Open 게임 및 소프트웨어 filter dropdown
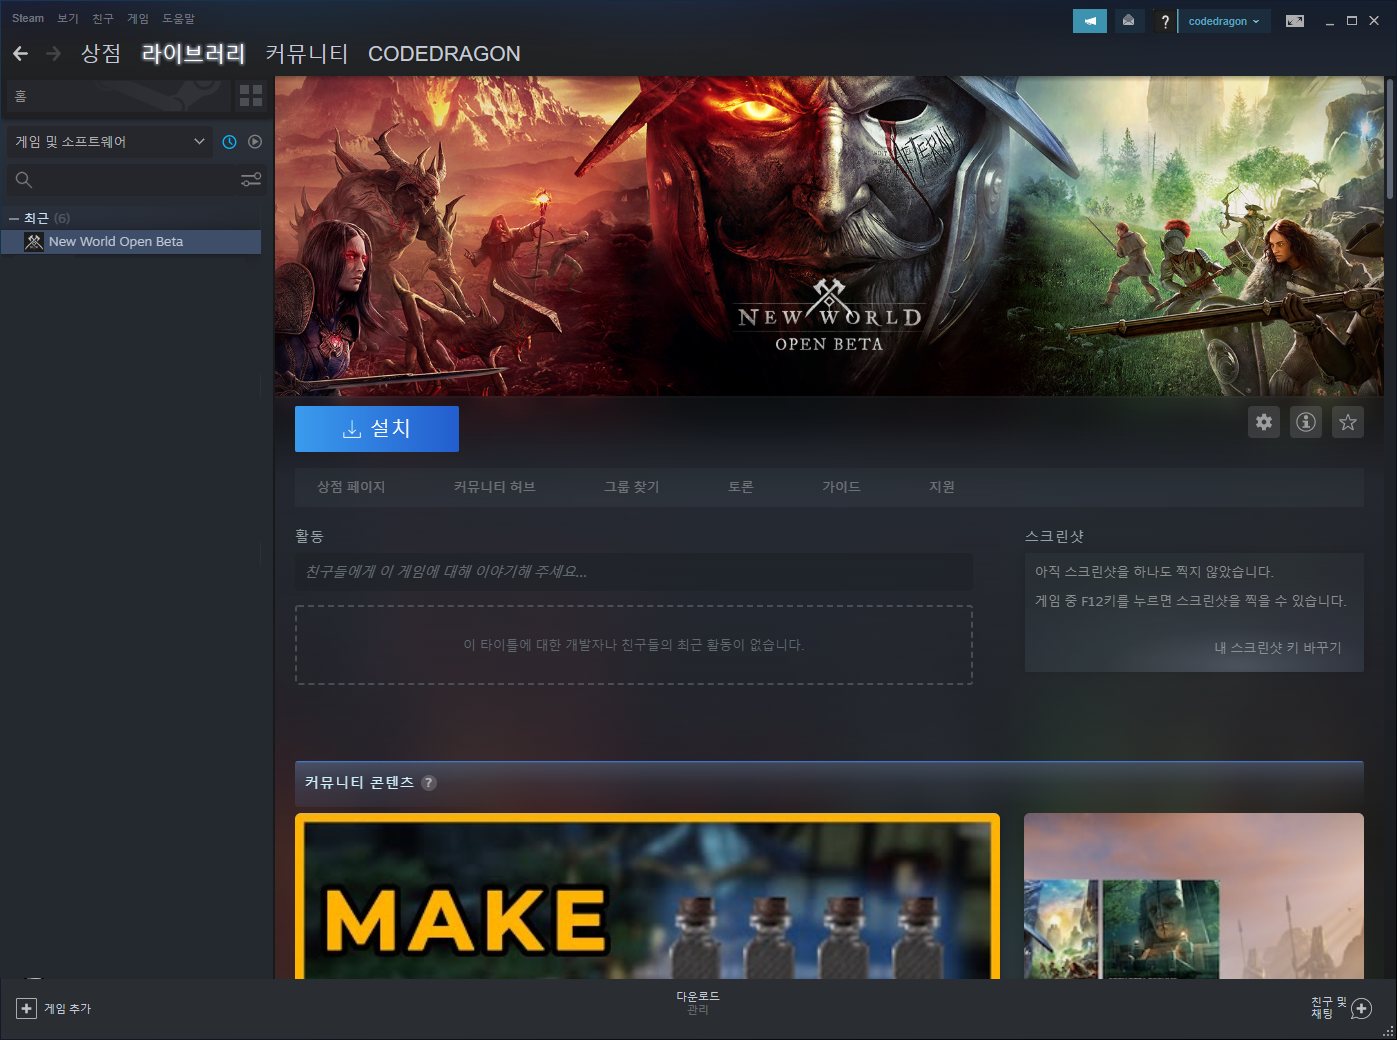 click(x=110, y=142)
